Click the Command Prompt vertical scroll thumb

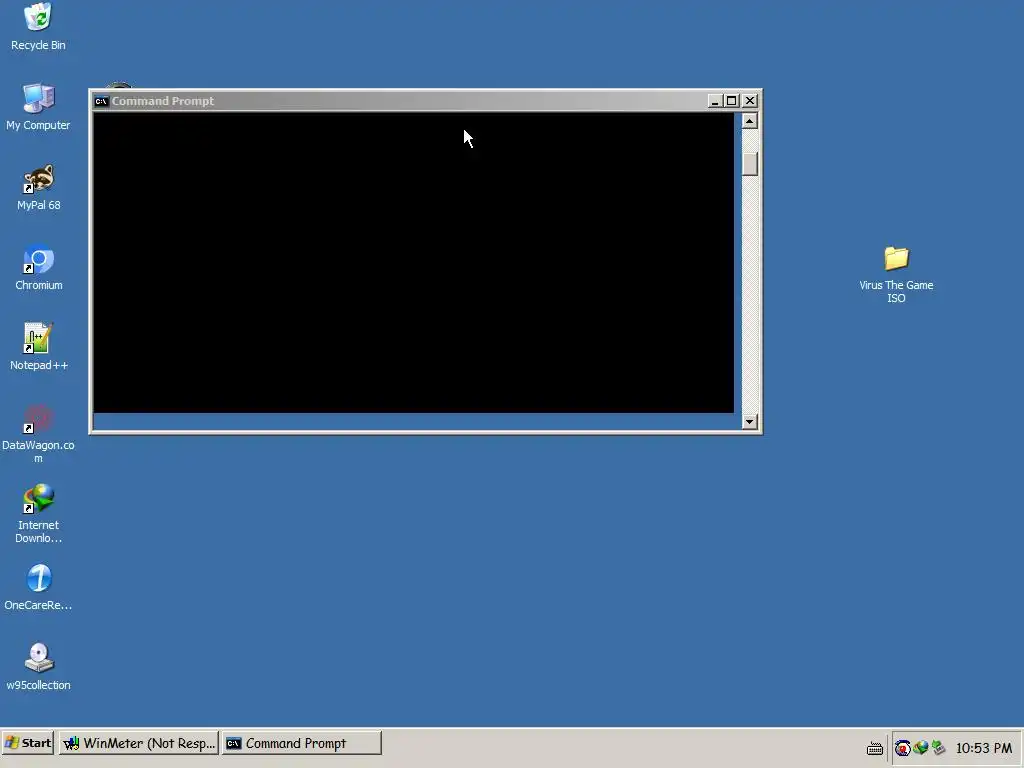(x=750, y=164)
